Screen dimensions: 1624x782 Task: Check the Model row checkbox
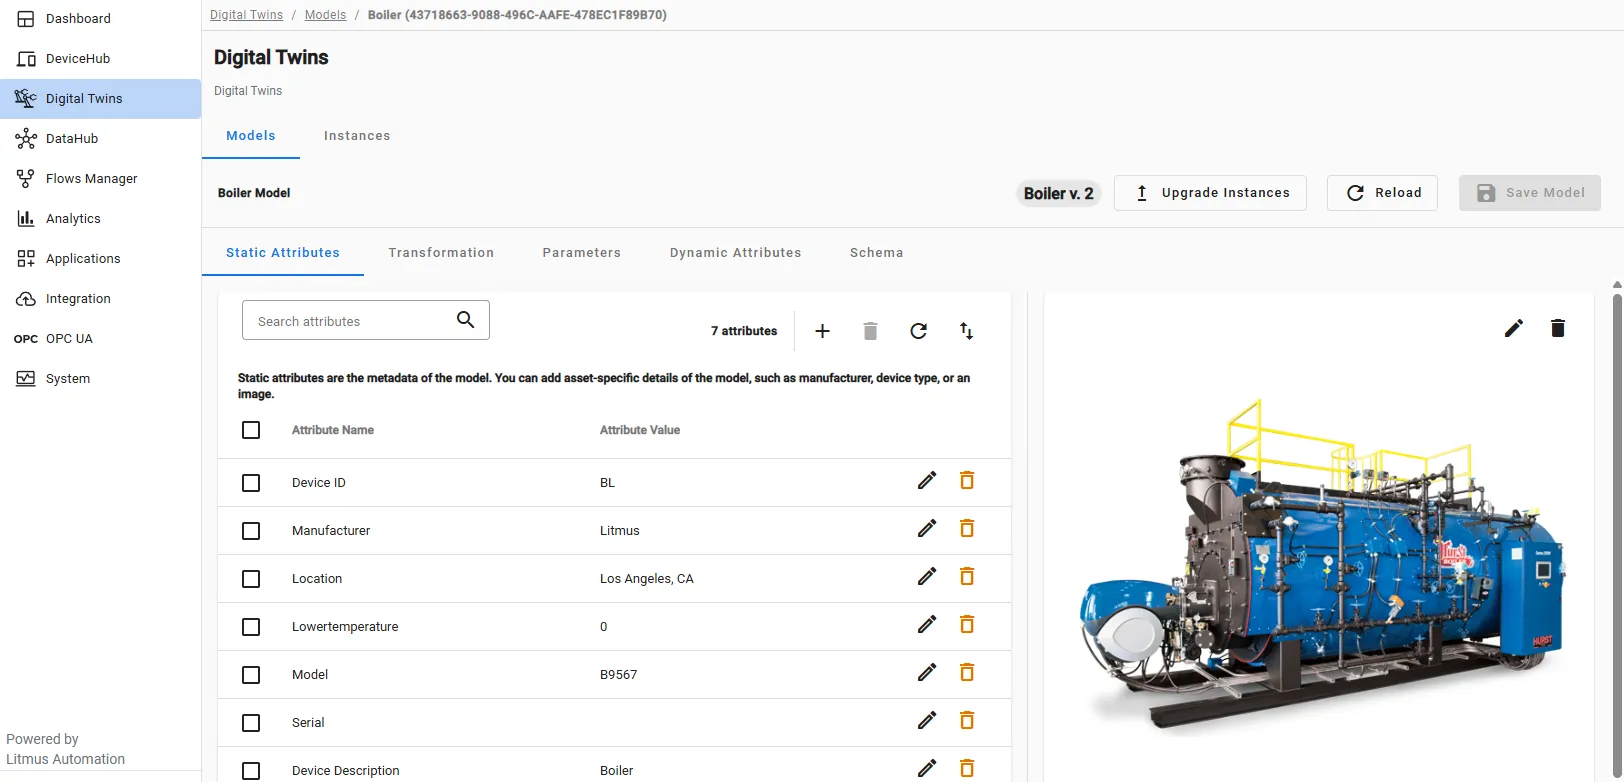(251, 675)
